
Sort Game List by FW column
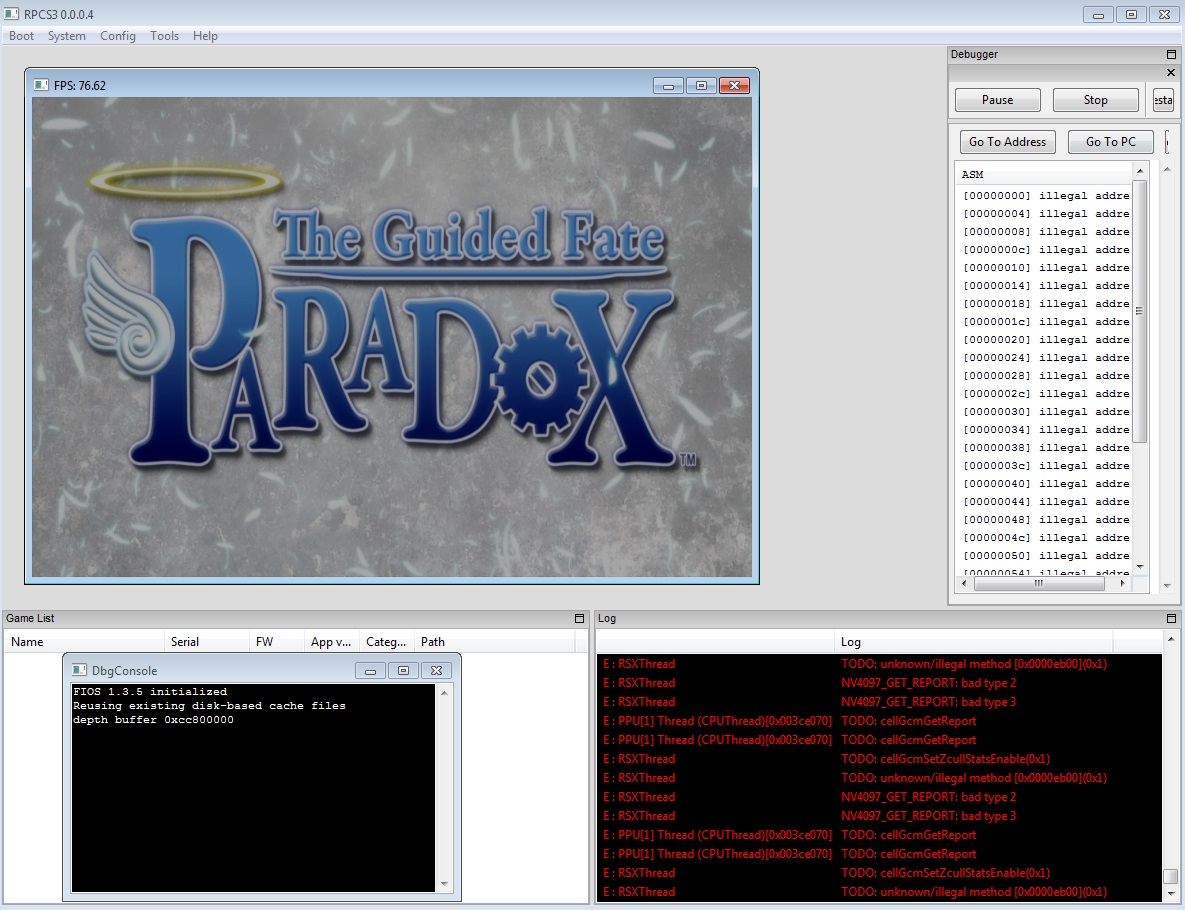point(277,642)
